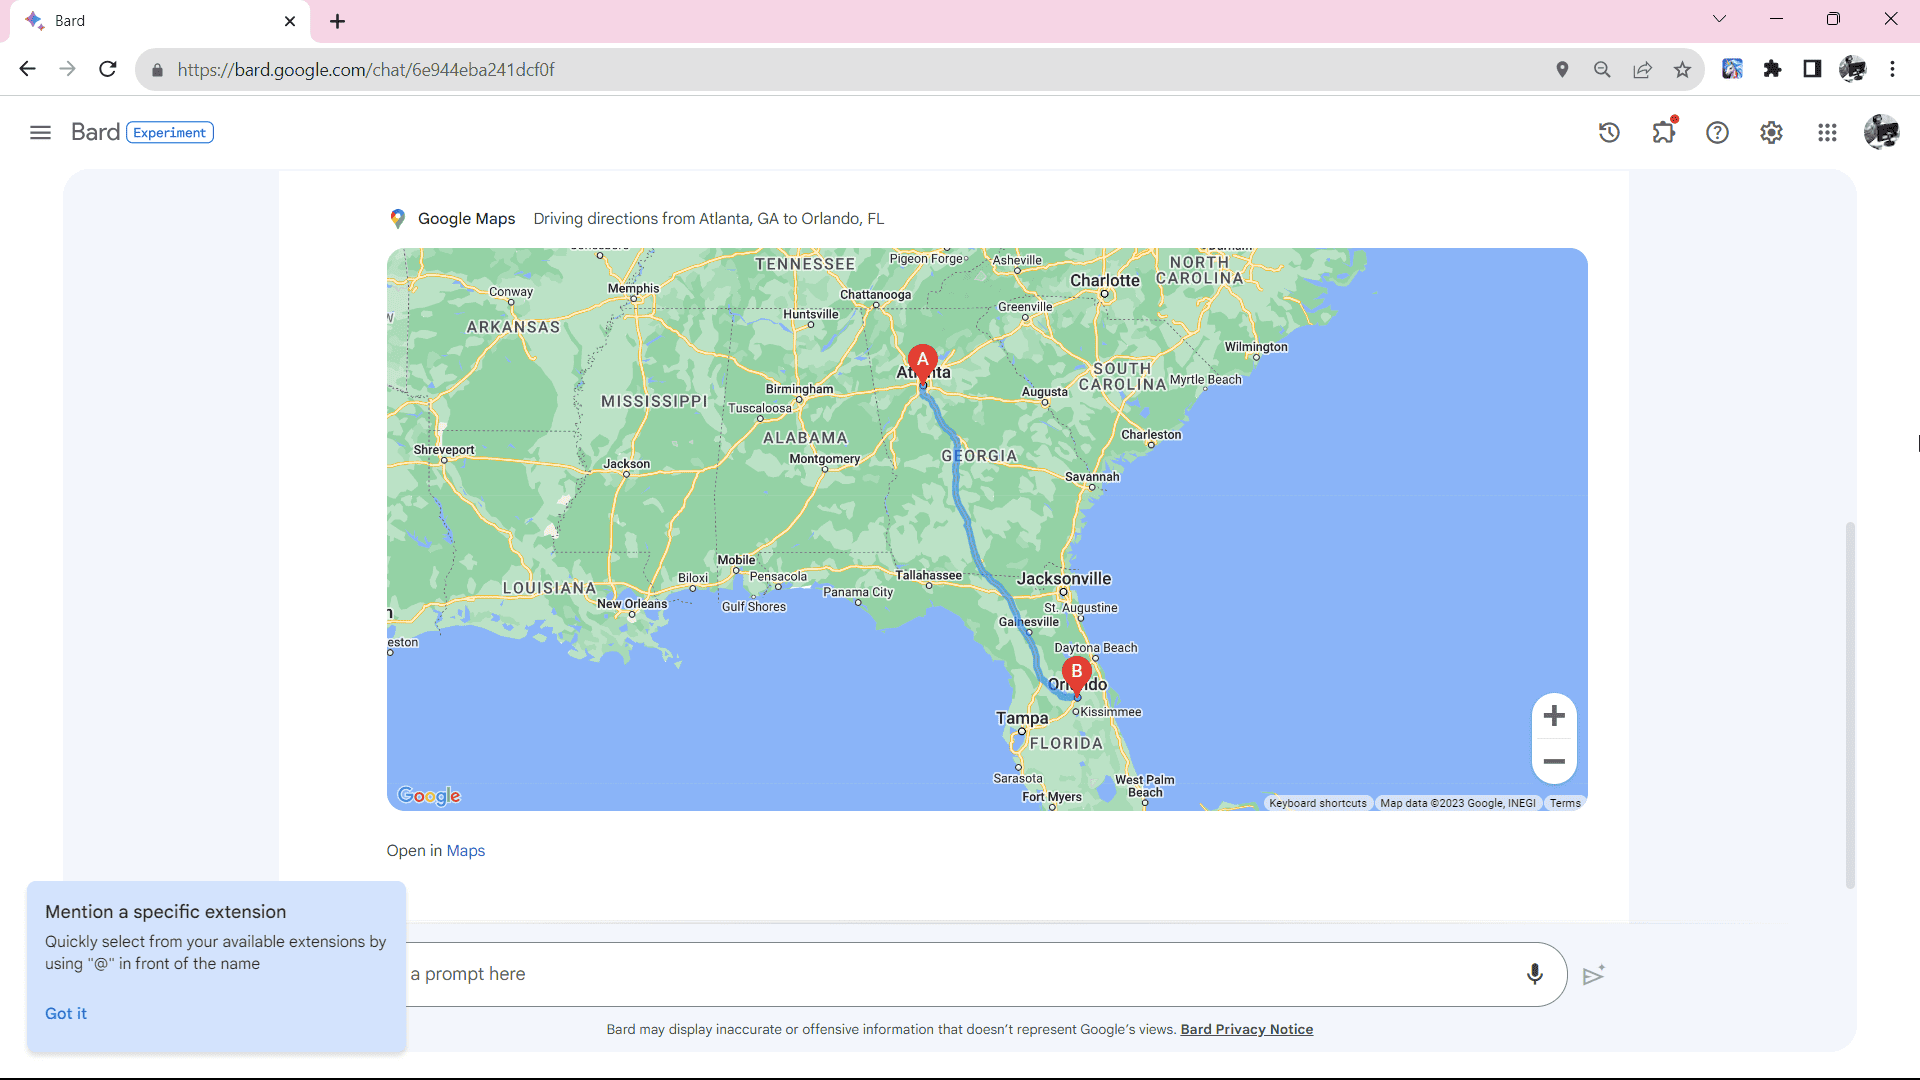Open a new browser tab
The width and height of the screenshot is (1920, 1080).
pyautogui.click(x=337, y=21)
